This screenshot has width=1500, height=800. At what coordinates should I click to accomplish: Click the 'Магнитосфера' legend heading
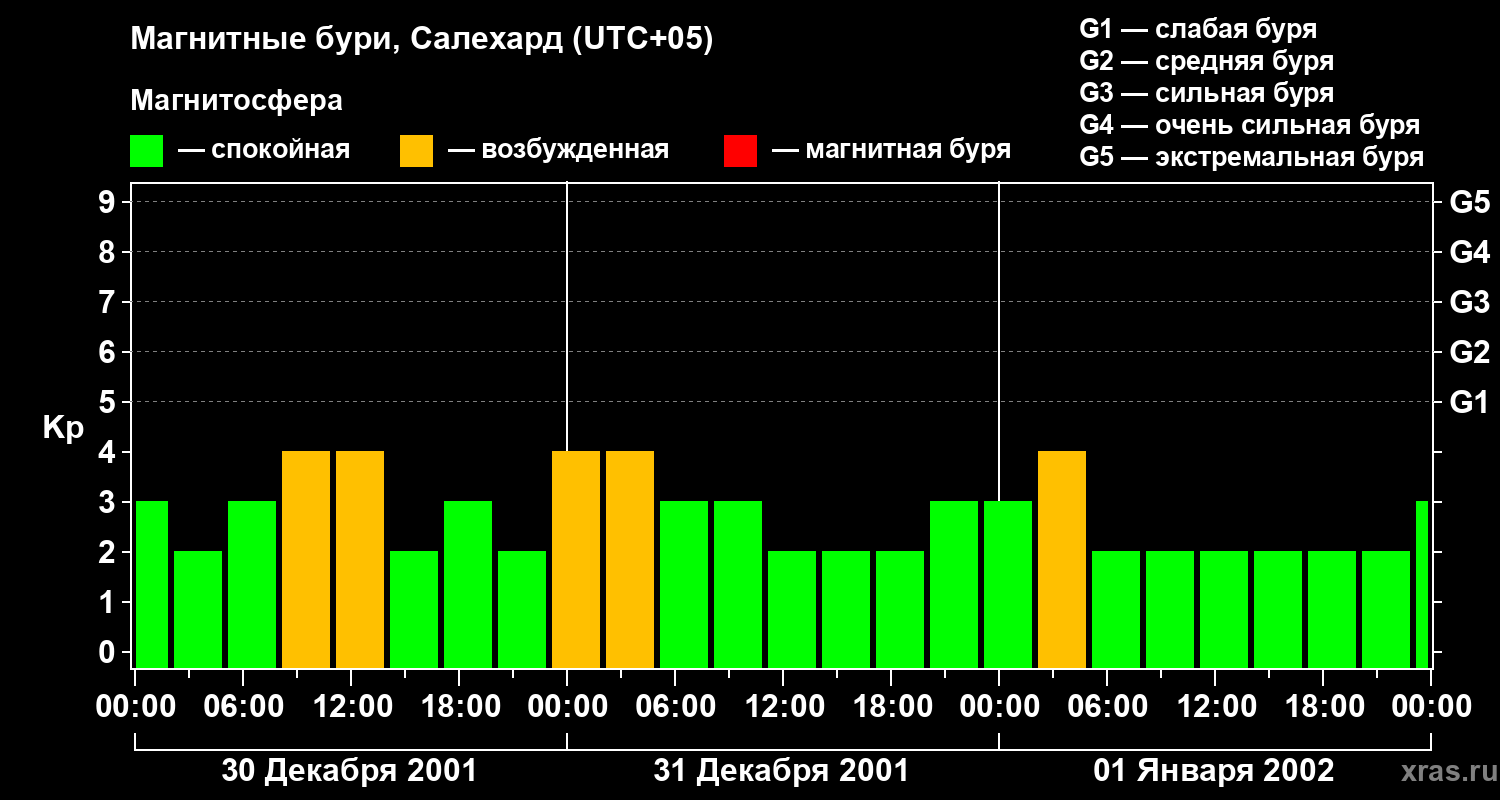pos(237,101)
